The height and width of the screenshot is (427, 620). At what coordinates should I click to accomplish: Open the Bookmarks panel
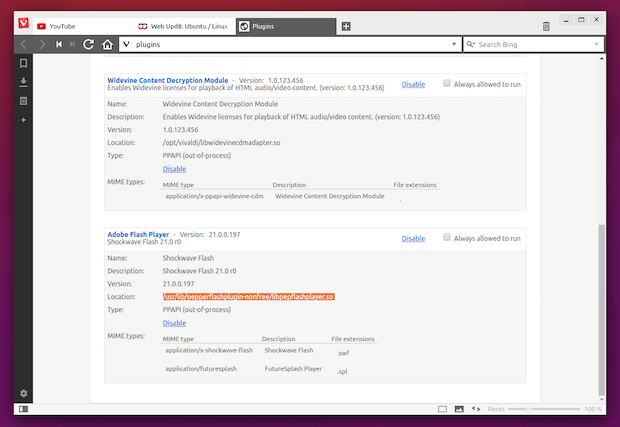coord(23,63)
